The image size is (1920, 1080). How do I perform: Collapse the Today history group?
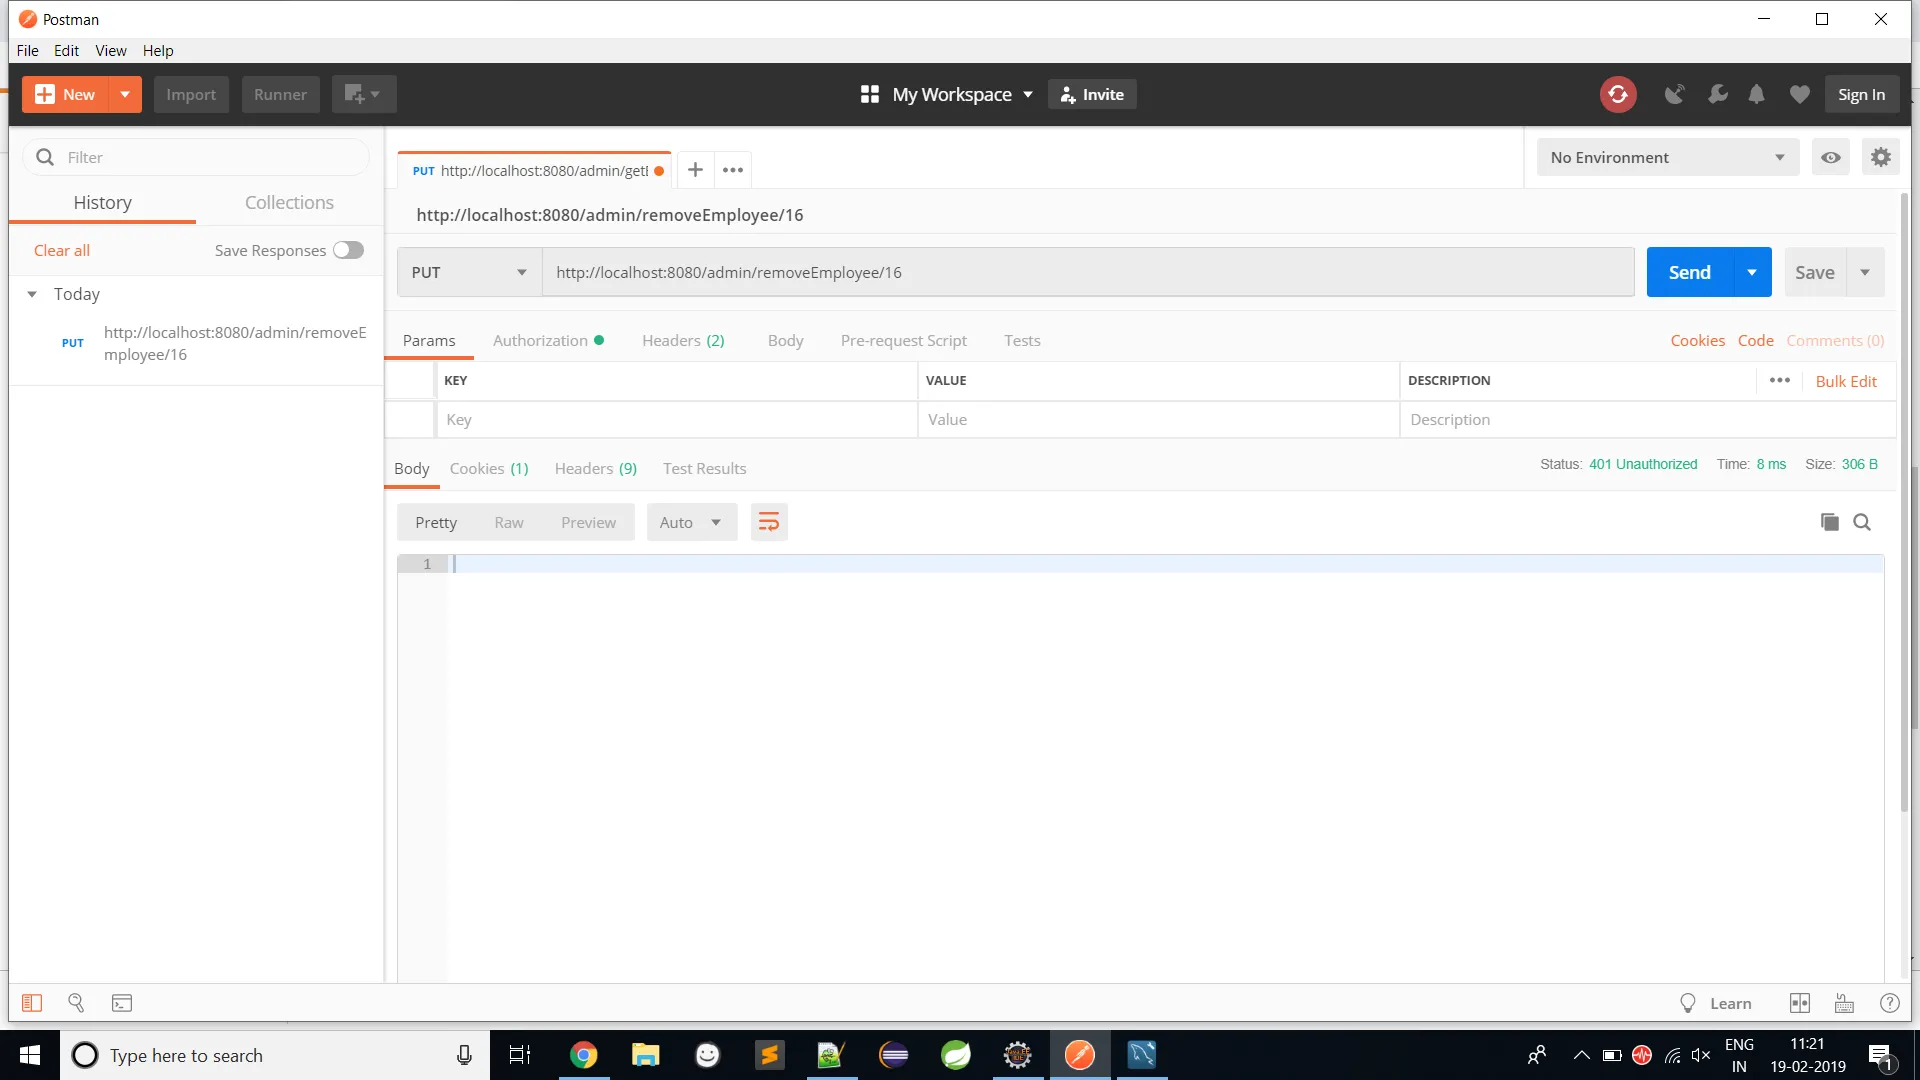pos(32,294)
